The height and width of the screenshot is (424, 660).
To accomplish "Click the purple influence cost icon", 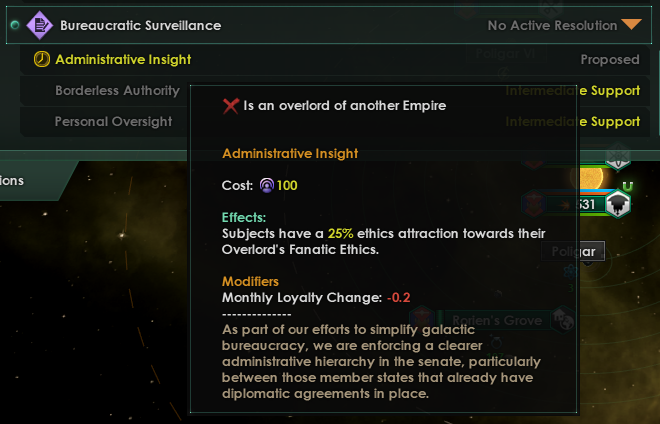I will pos(267,186).
